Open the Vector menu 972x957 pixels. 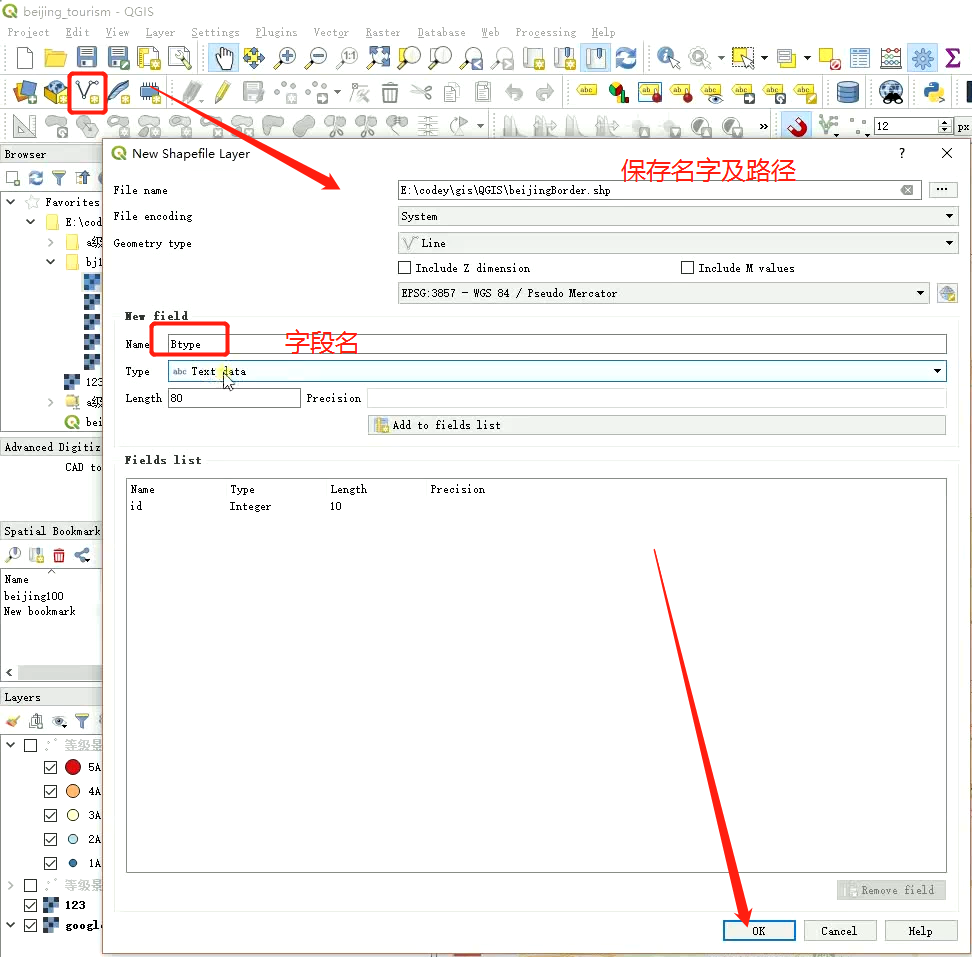[x=331, y=32]
